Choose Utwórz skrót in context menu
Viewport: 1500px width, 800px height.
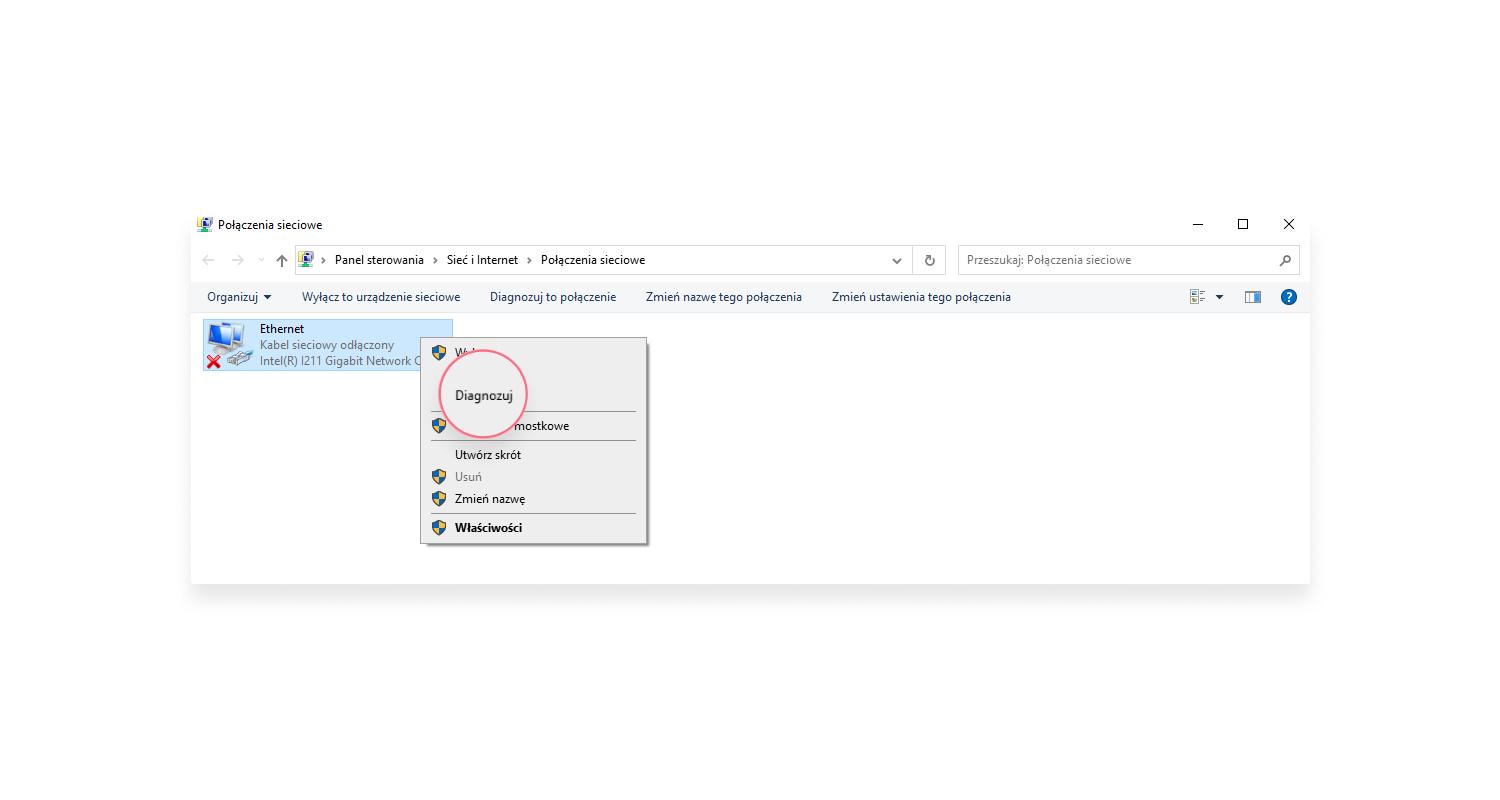[488, 455]
